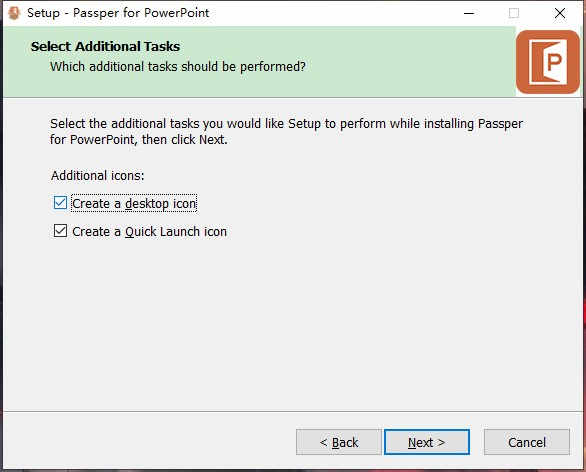Uncheck the desktop icon checkbox
Viewport: 586px width, 472px height.
click(60, 203)
